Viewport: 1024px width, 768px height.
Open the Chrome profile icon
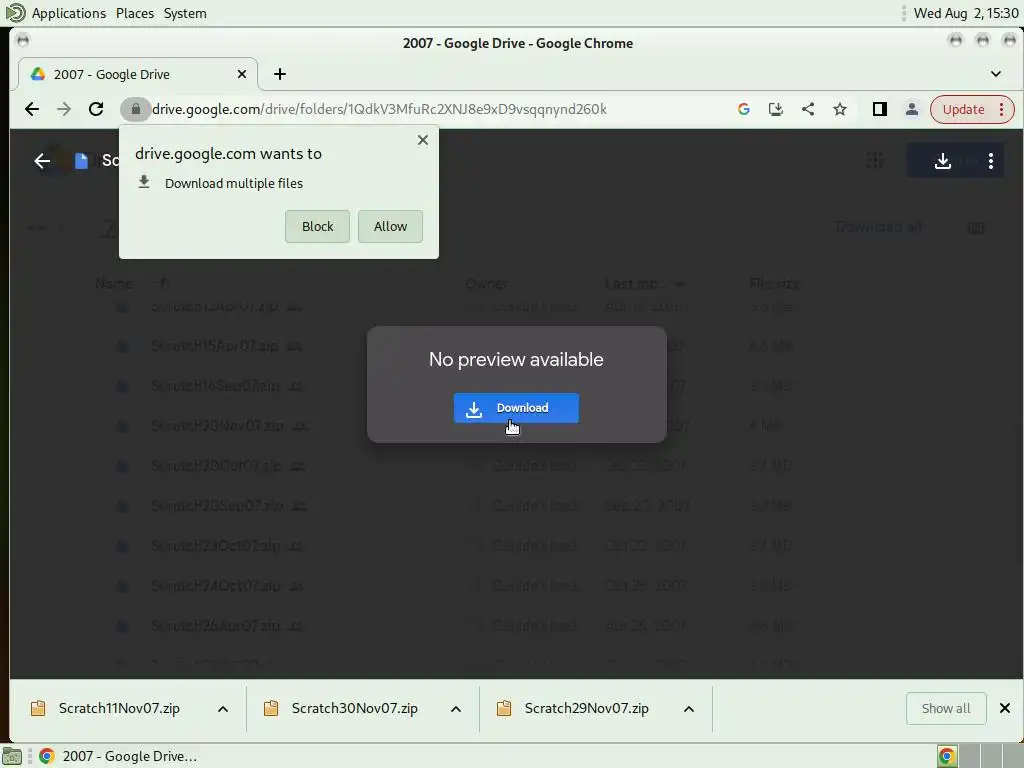pyautogui.click(x=912, y=109)
